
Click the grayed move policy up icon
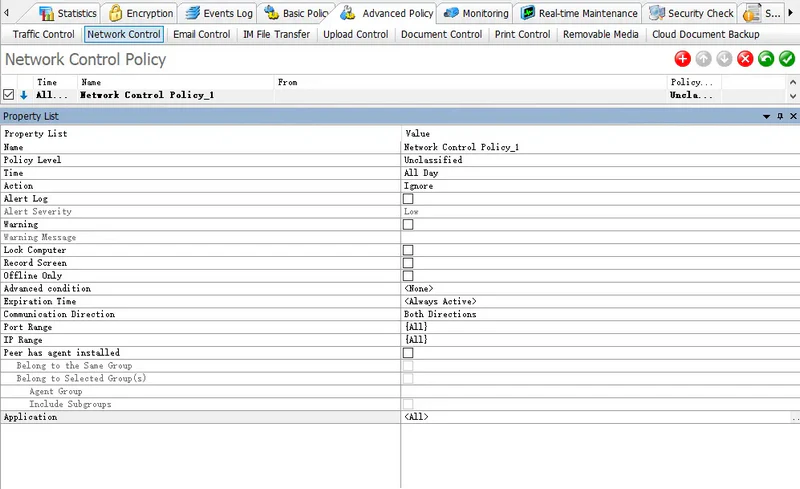703,60
